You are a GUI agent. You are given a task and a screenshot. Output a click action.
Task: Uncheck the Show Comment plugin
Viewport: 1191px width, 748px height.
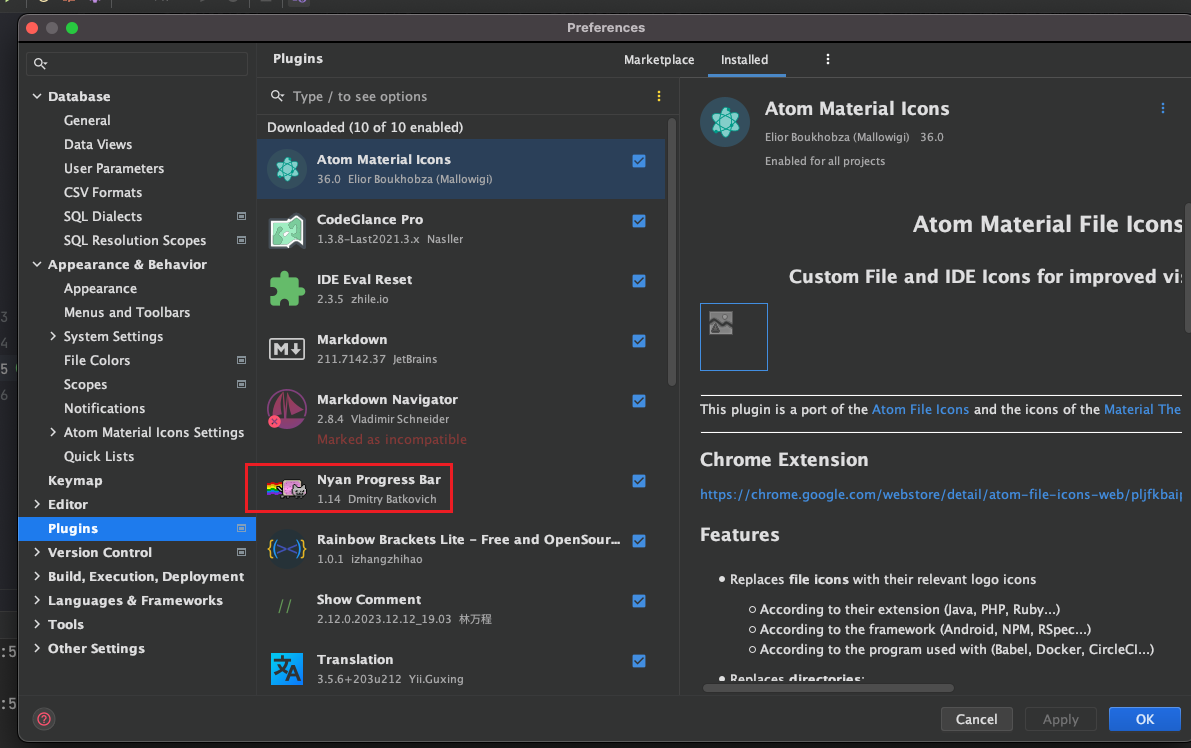point(639,601)
